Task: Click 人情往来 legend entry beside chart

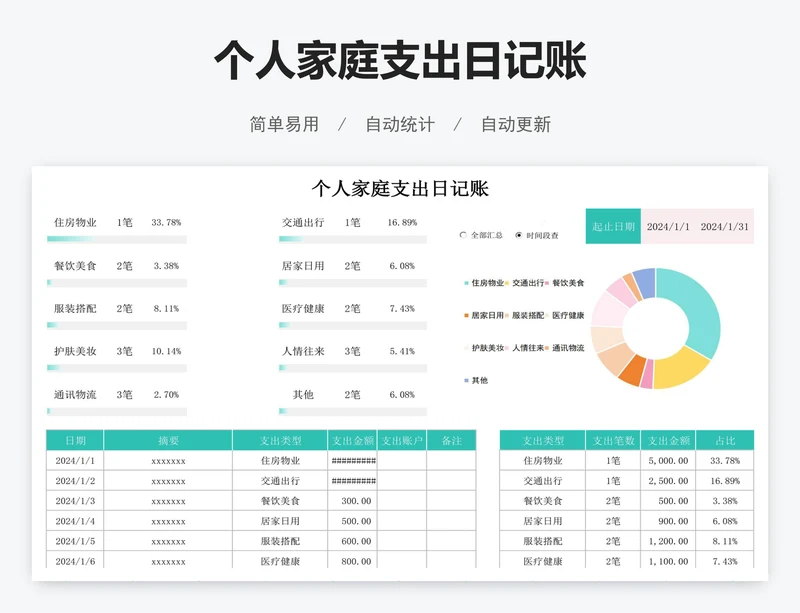Action: 524,348
